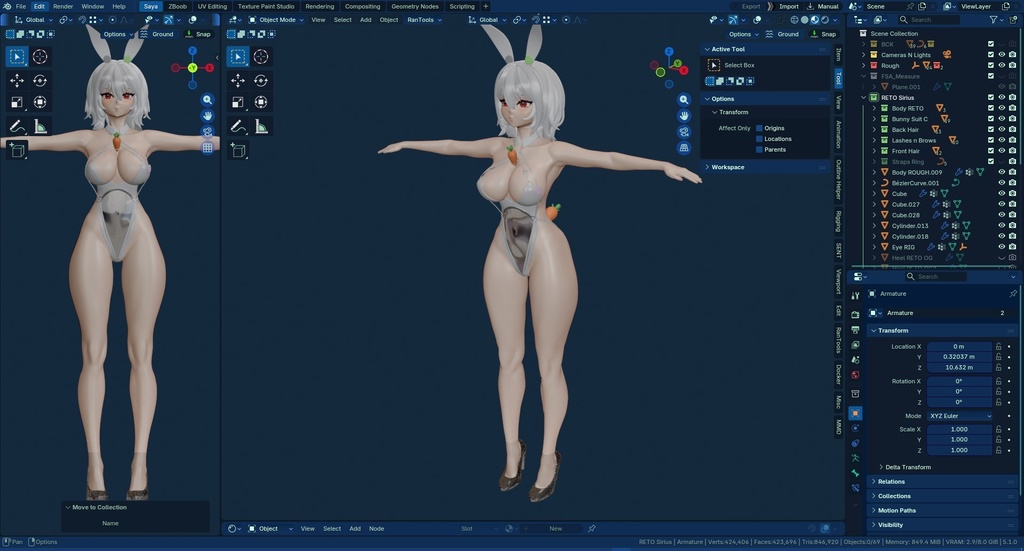
Task: Open the Object properties tab icon
Action: tap(855, 413)
